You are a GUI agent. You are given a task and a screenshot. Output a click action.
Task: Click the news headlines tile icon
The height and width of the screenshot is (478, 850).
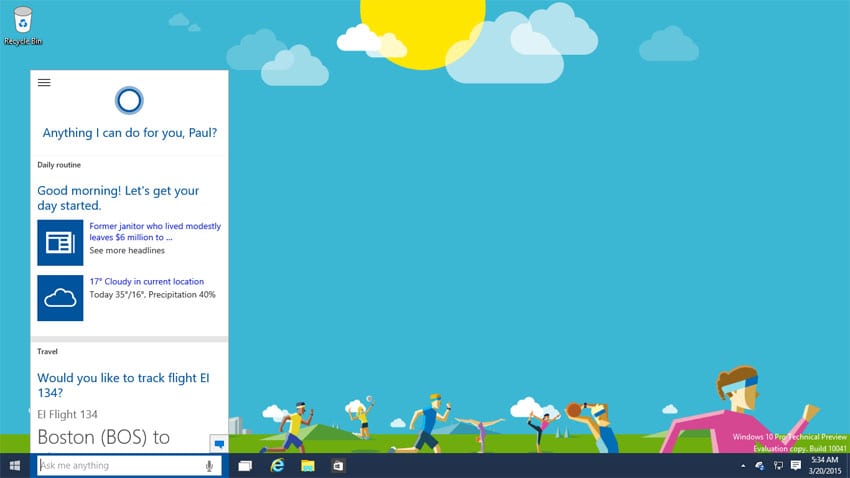coord(60,243)
